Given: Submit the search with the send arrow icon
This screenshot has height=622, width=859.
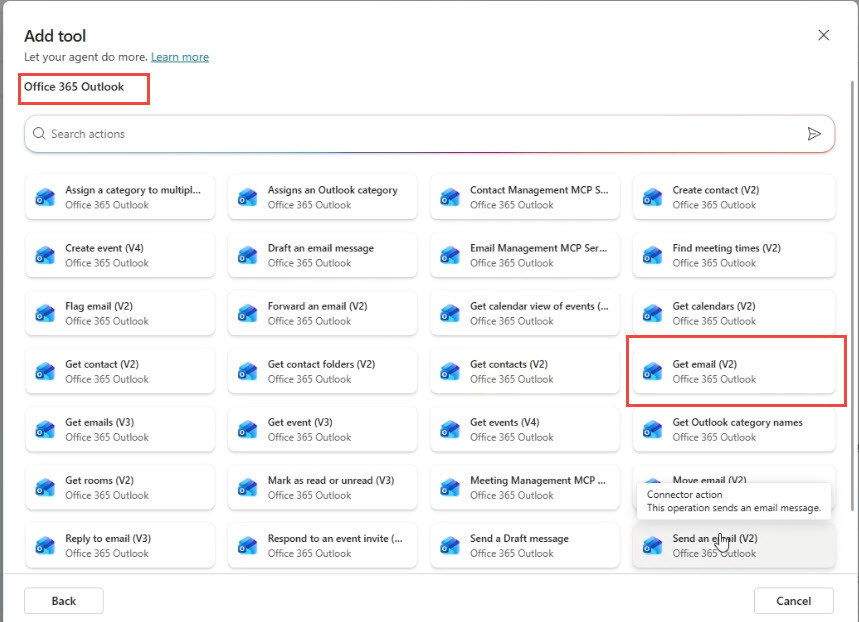Looking at the screenshot, I should [x=814, y=134].
